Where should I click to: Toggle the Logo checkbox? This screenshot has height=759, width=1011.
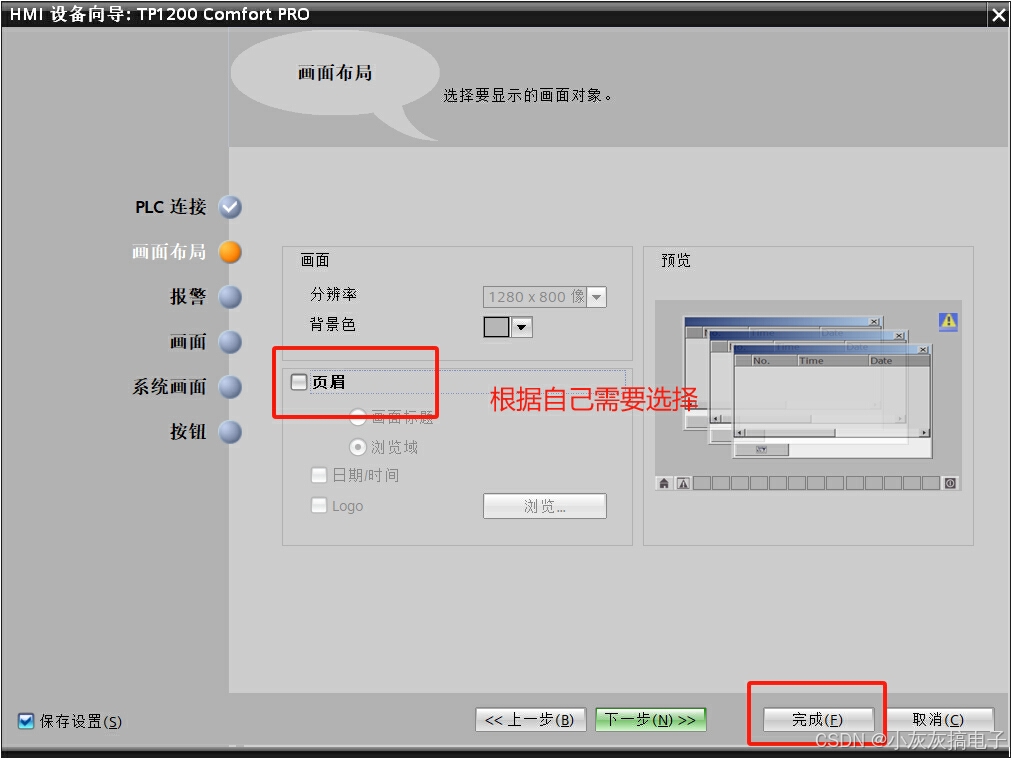click(x=319, y=505)
